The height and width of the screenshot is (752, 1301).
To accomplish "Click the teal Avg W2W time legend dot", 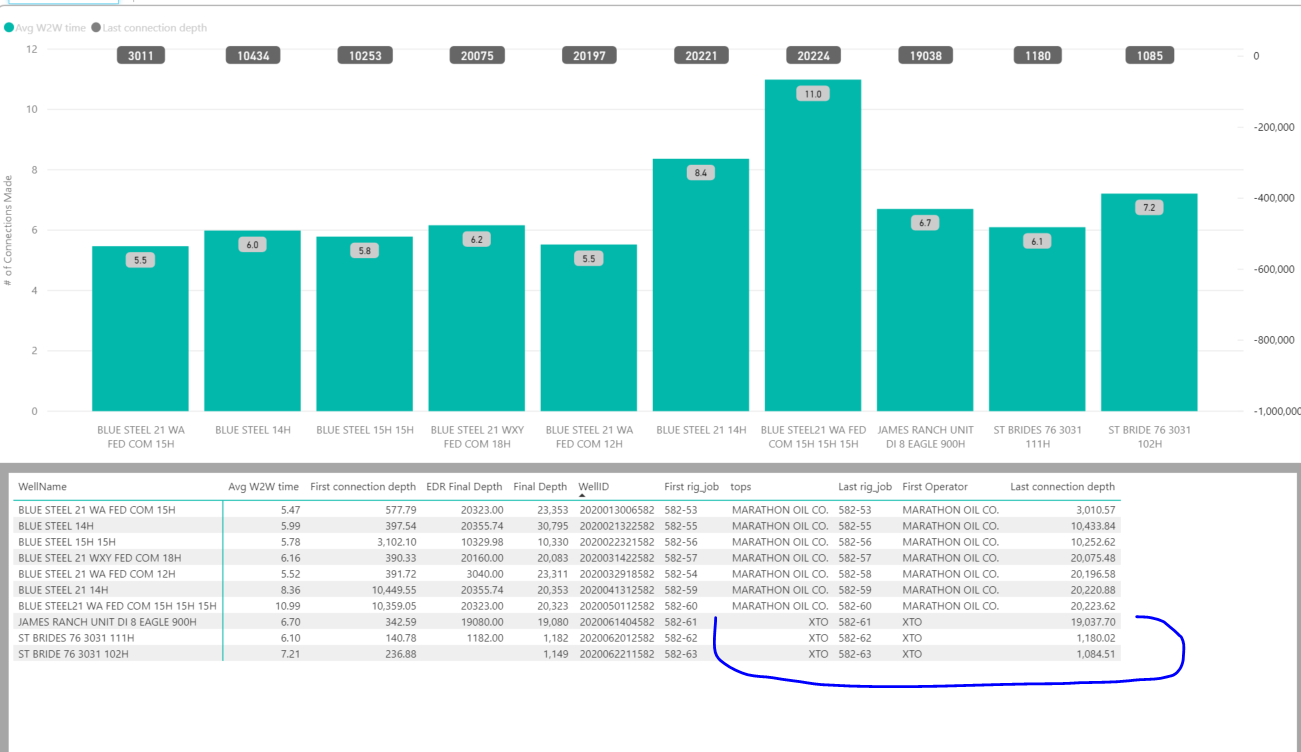I will [9, 28].
